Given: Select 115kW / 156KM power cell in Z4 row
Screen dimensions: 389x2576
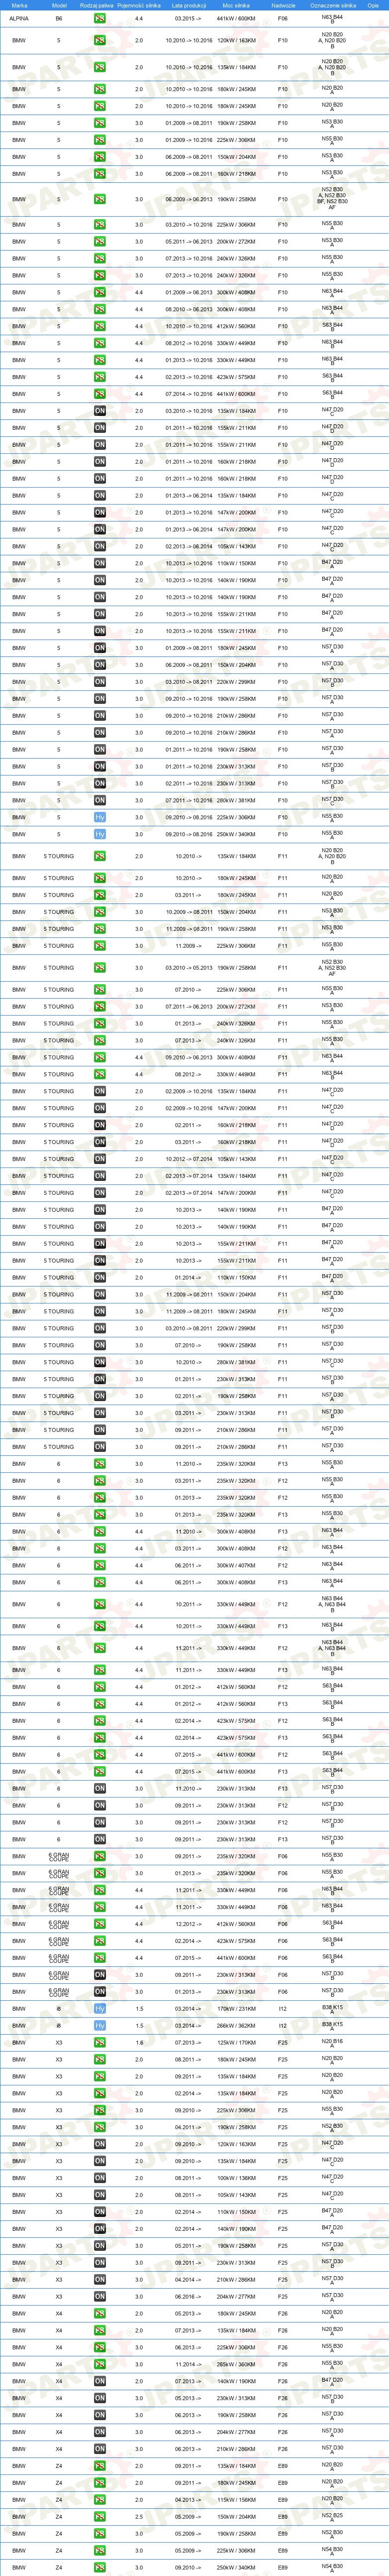Looking at the screenshot, I should pos(236,2500).
